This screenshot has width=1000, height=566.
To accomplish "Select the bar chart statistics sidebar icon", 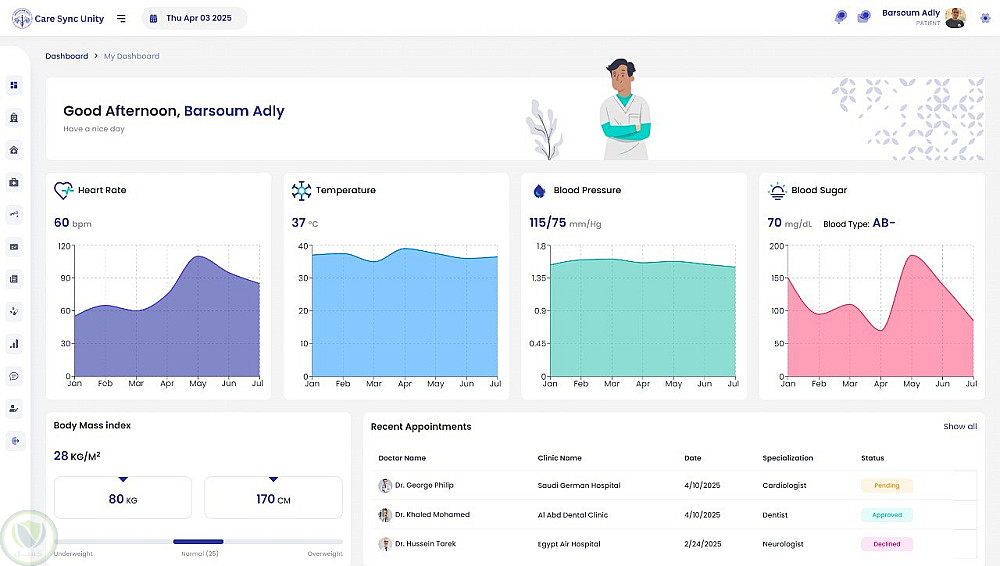I will coord(14,344).
